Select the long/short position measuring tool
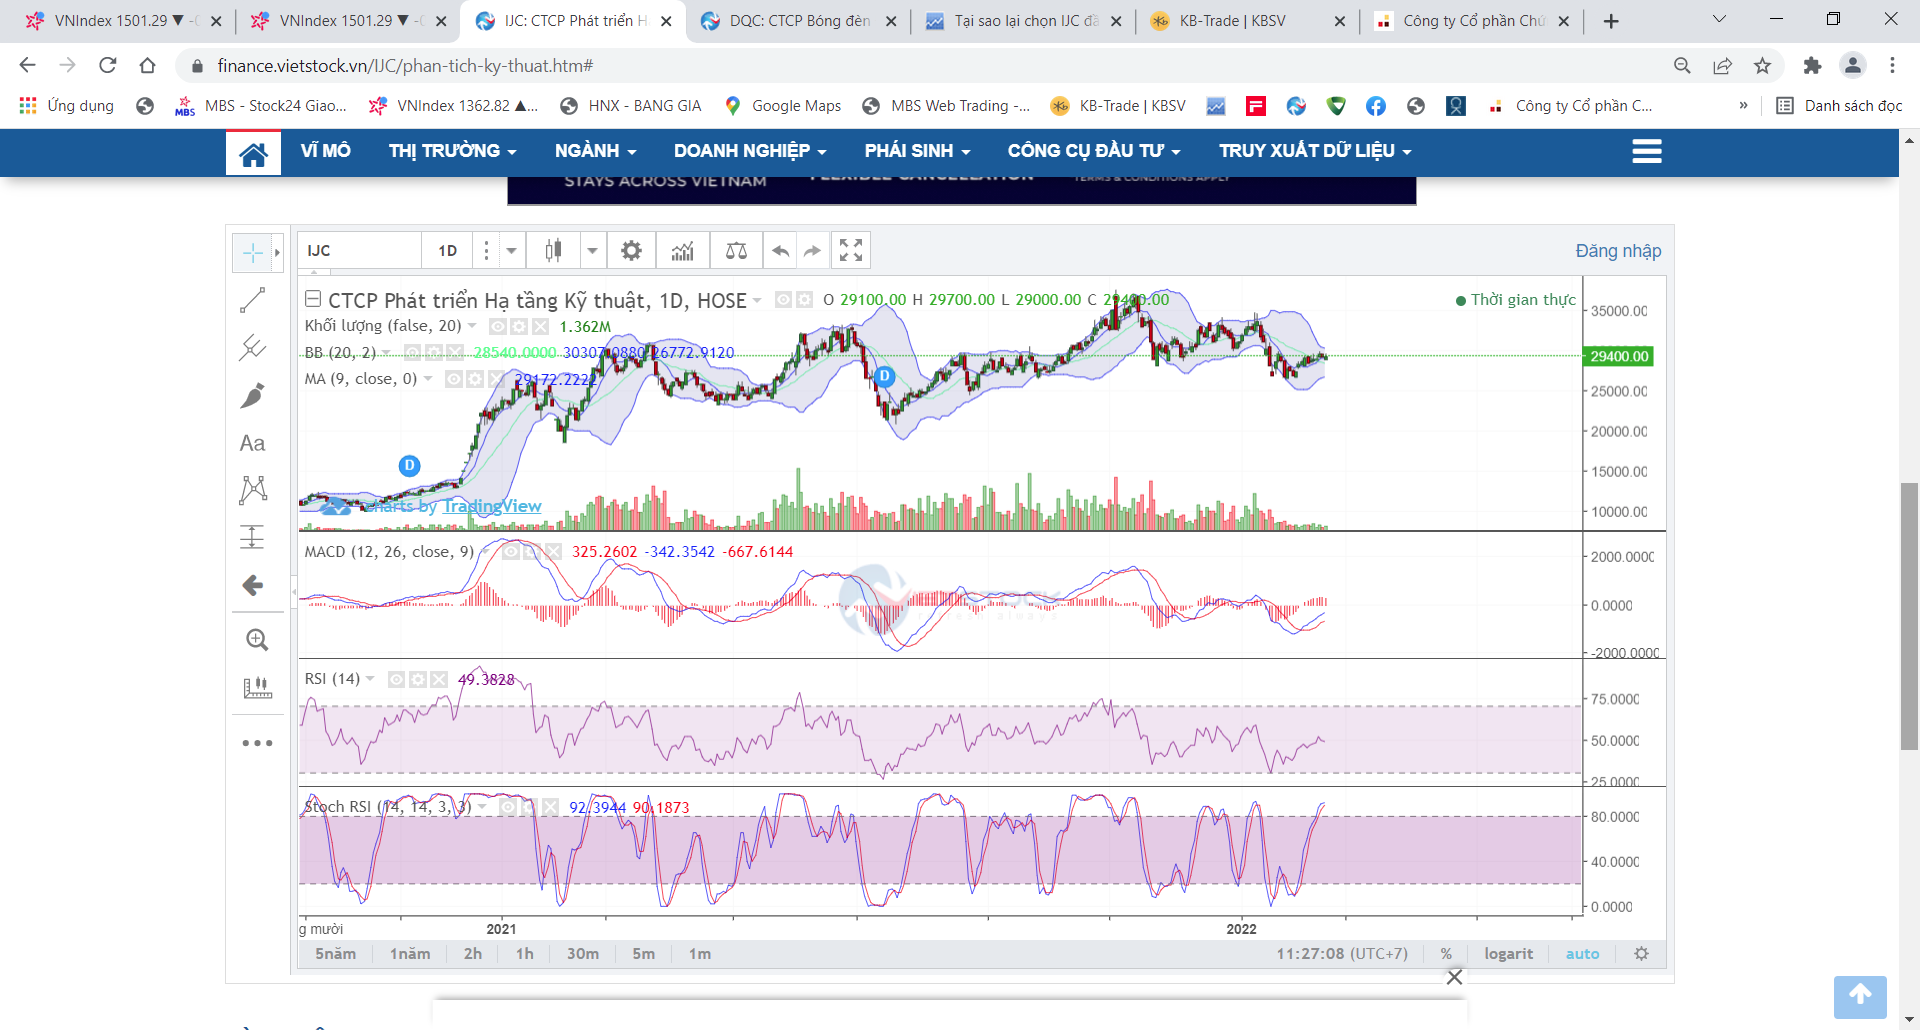1920x1030 pixels. tap(252, 537)
